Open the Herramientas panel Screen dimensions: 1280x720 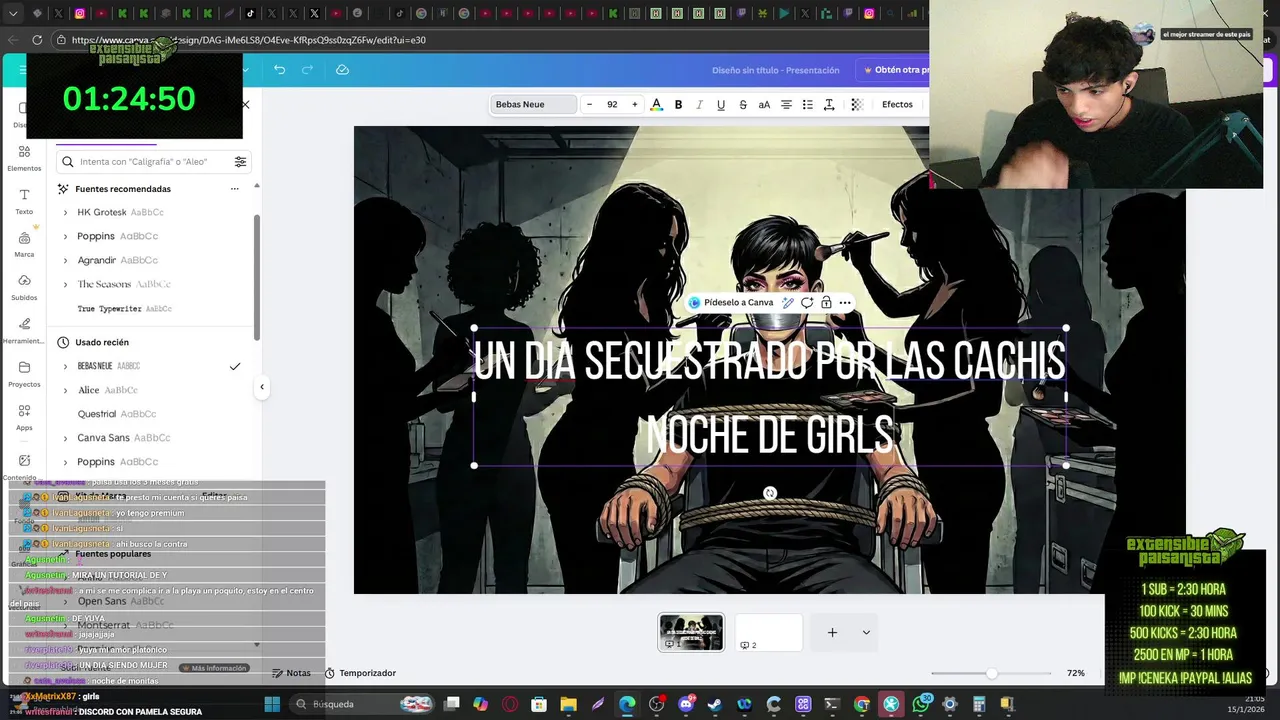[24, 330]
